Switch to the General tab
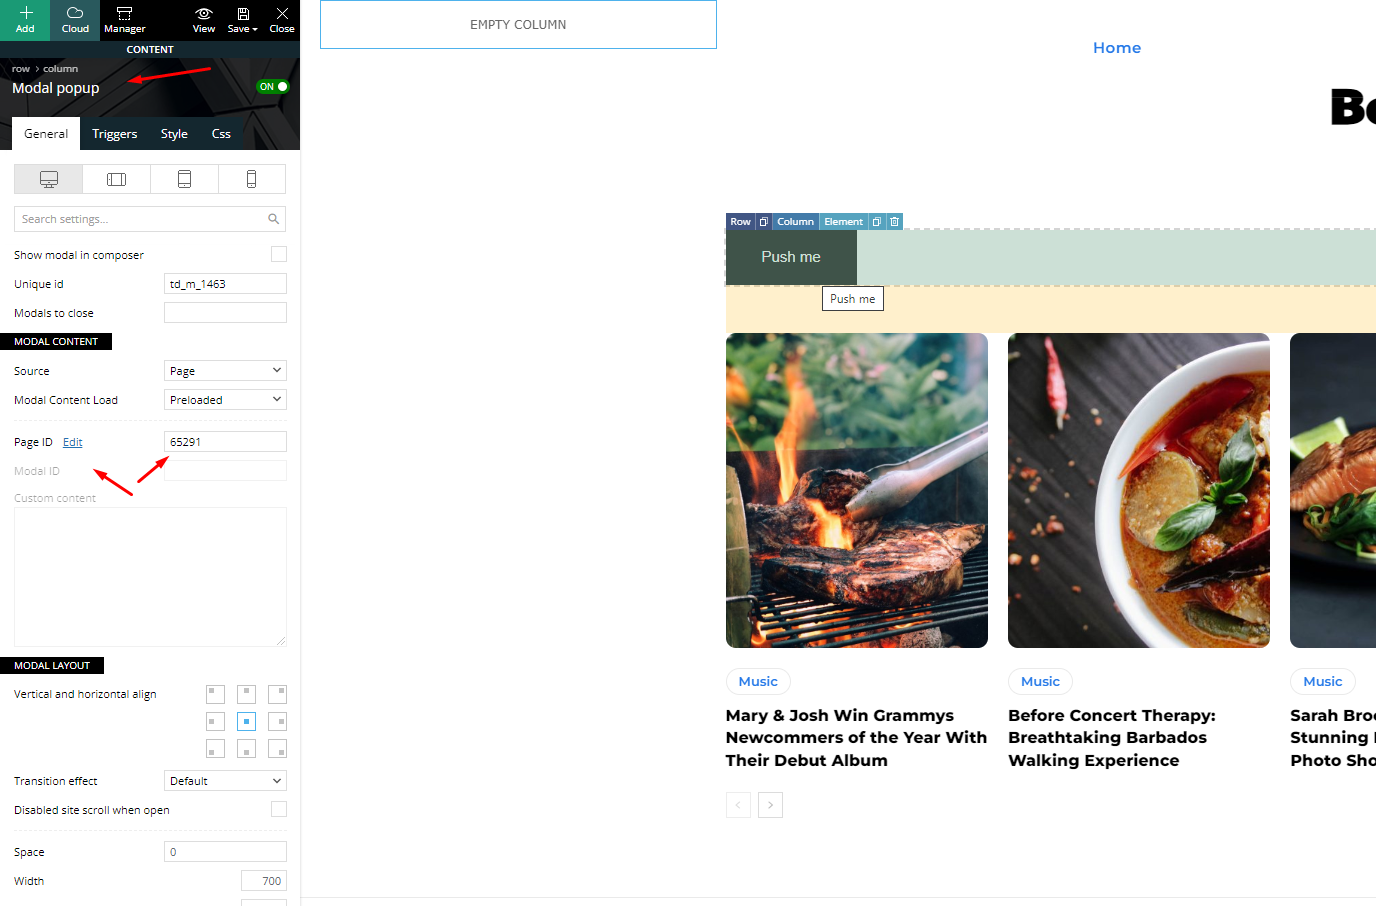This screenshot has width=1376, height=906. (x=46, y=134)
